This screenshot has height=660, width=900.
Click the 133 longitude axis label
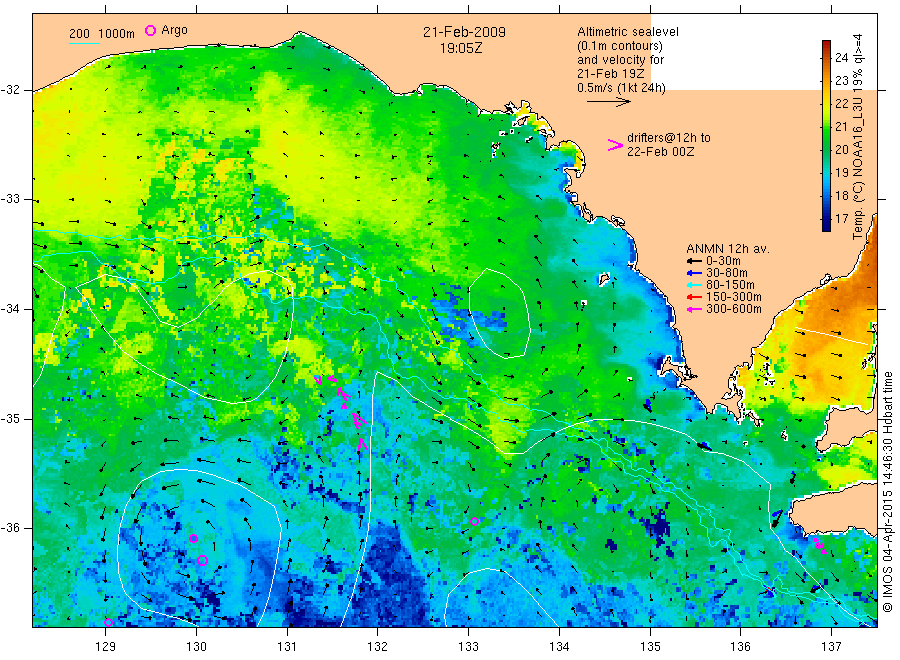(x=468, y=647)
